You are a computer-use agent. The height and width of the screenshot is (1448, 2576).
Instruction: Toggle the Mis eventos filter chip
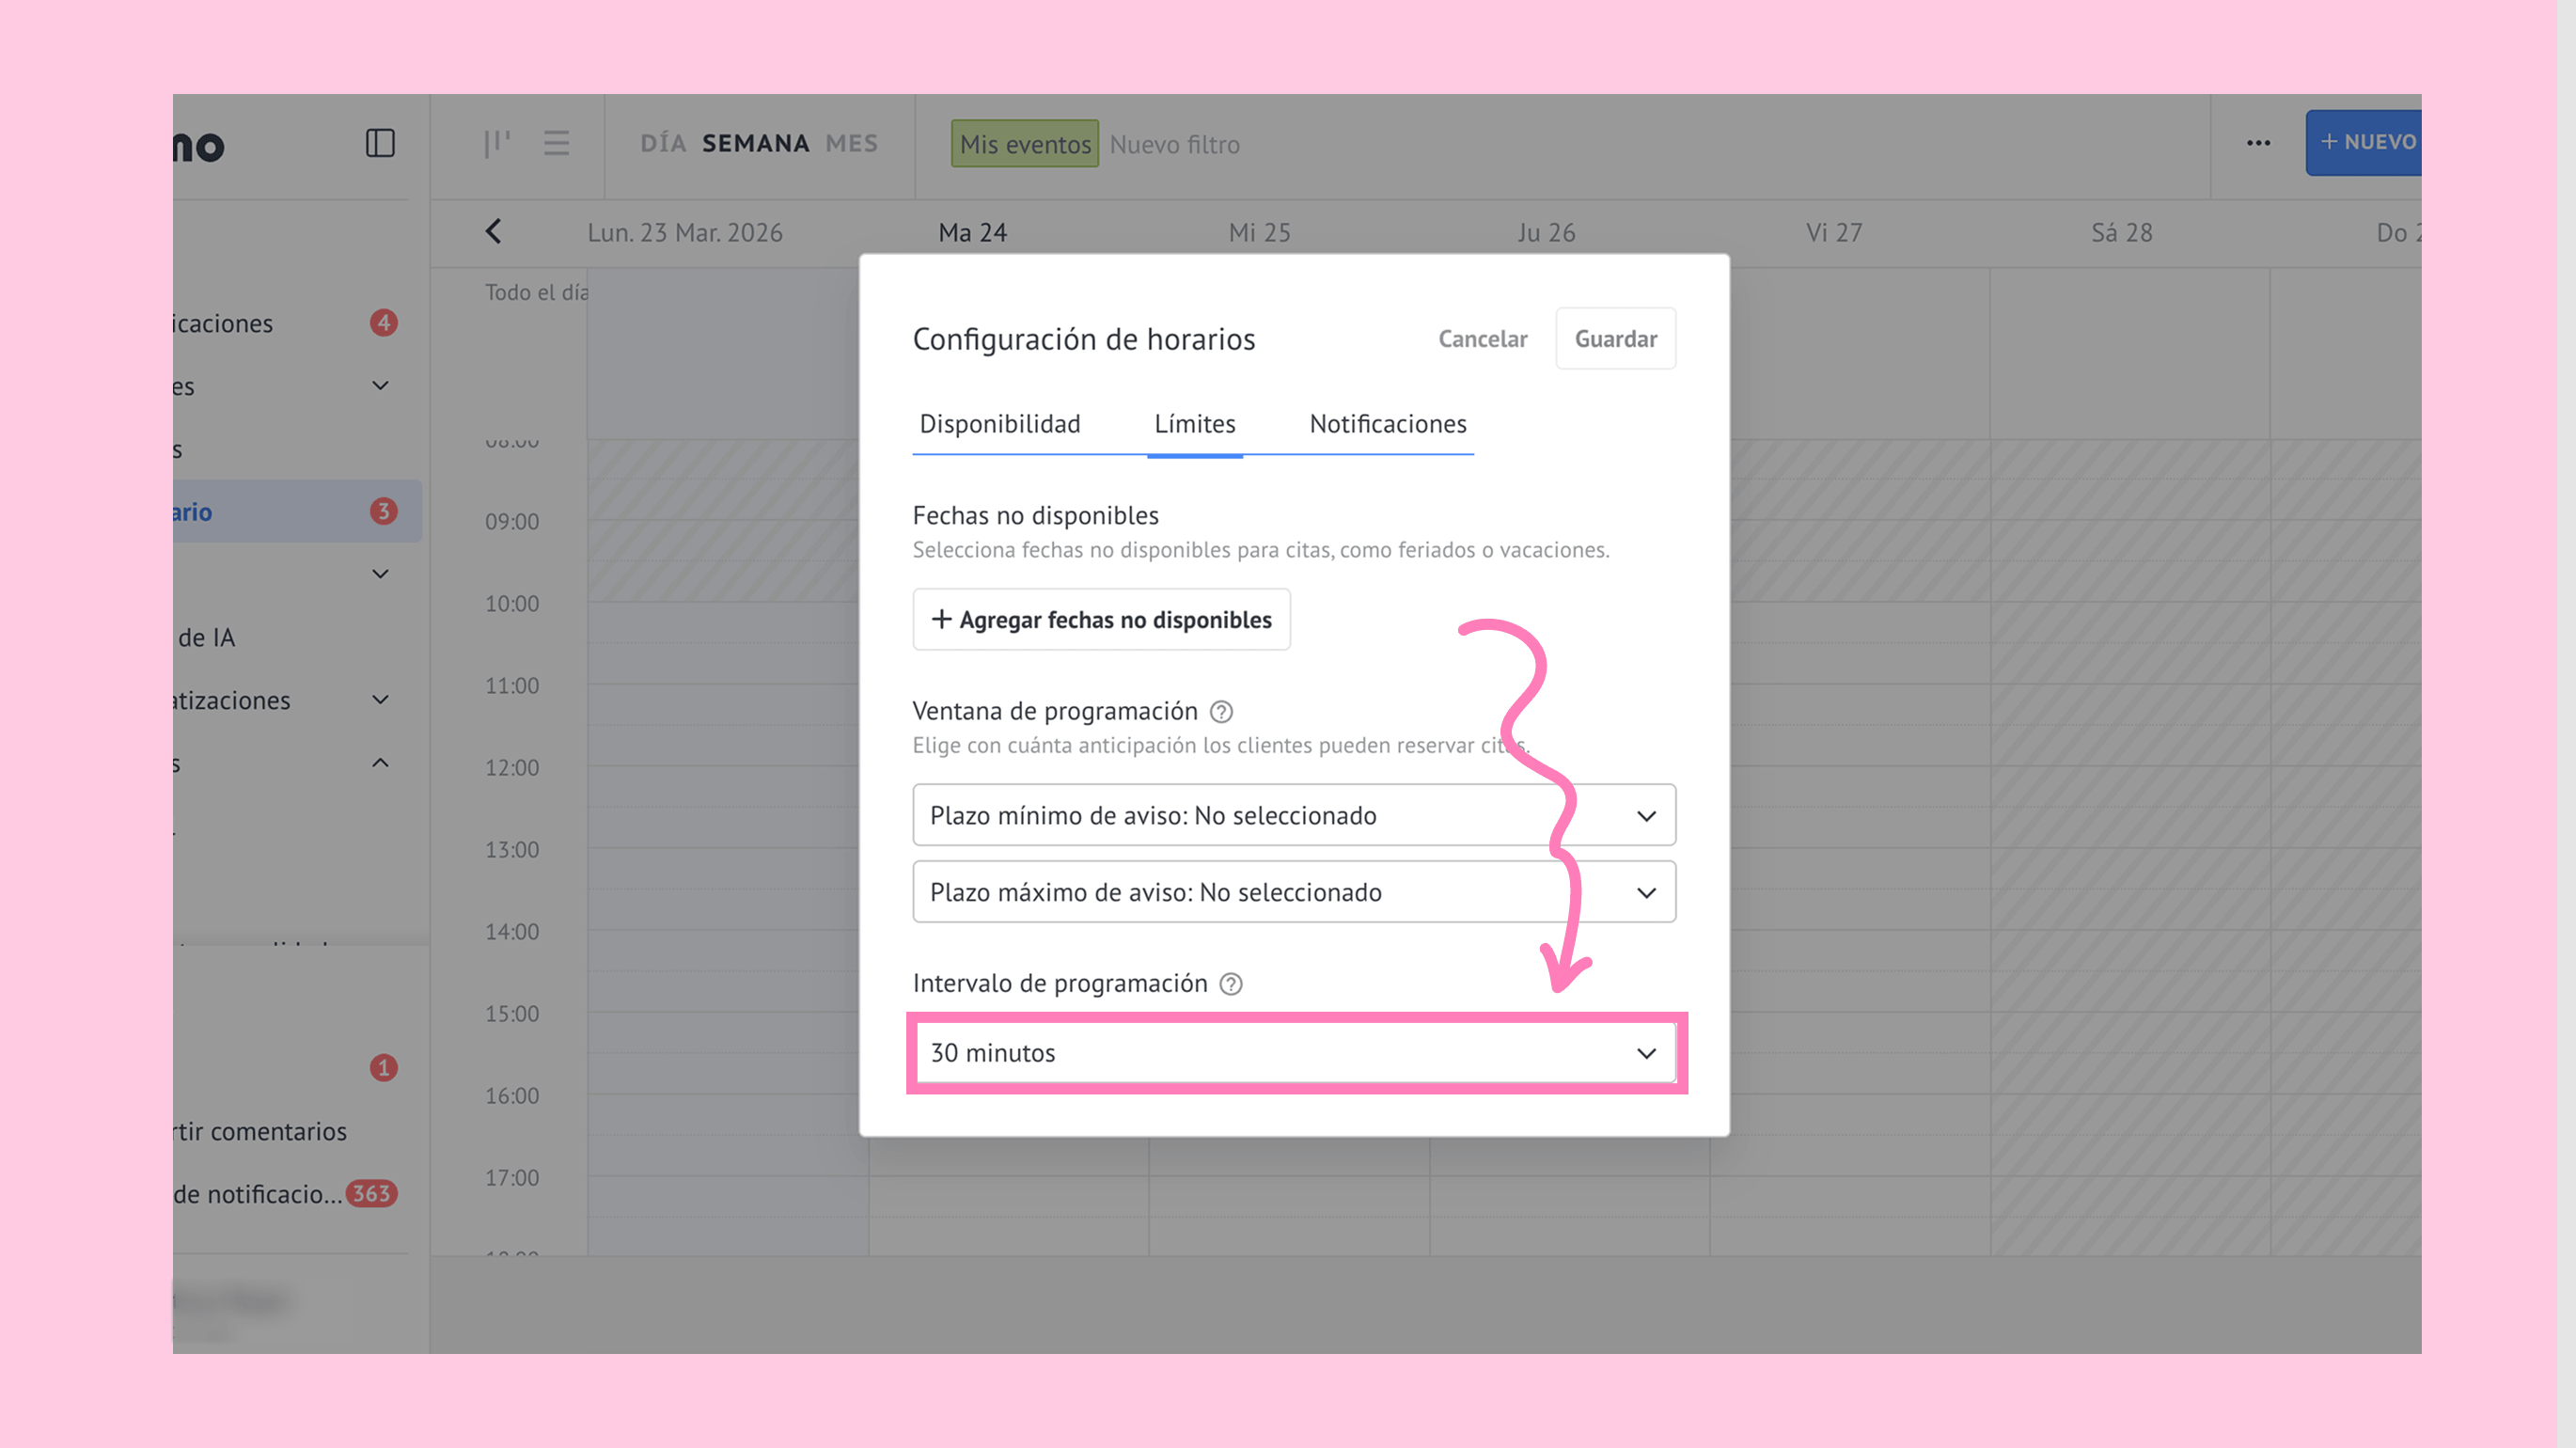[1024, 144]
